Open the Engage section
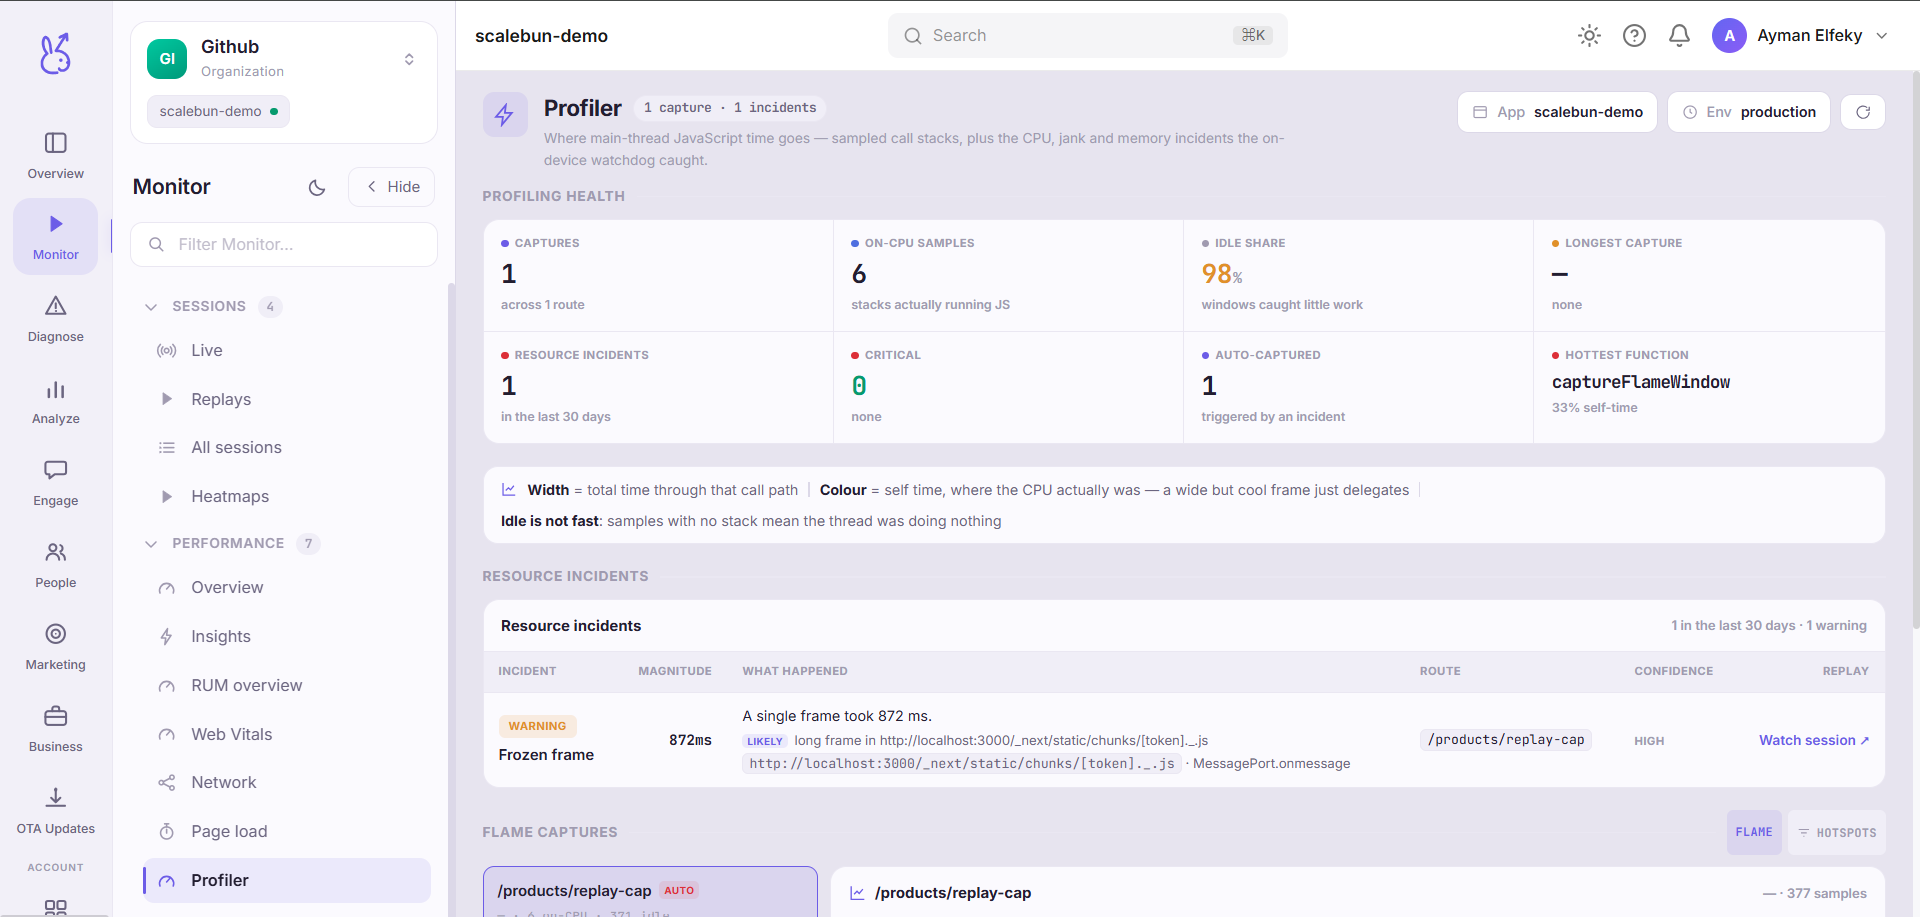Screen dimensions: 1920x917 coord(56,483)
